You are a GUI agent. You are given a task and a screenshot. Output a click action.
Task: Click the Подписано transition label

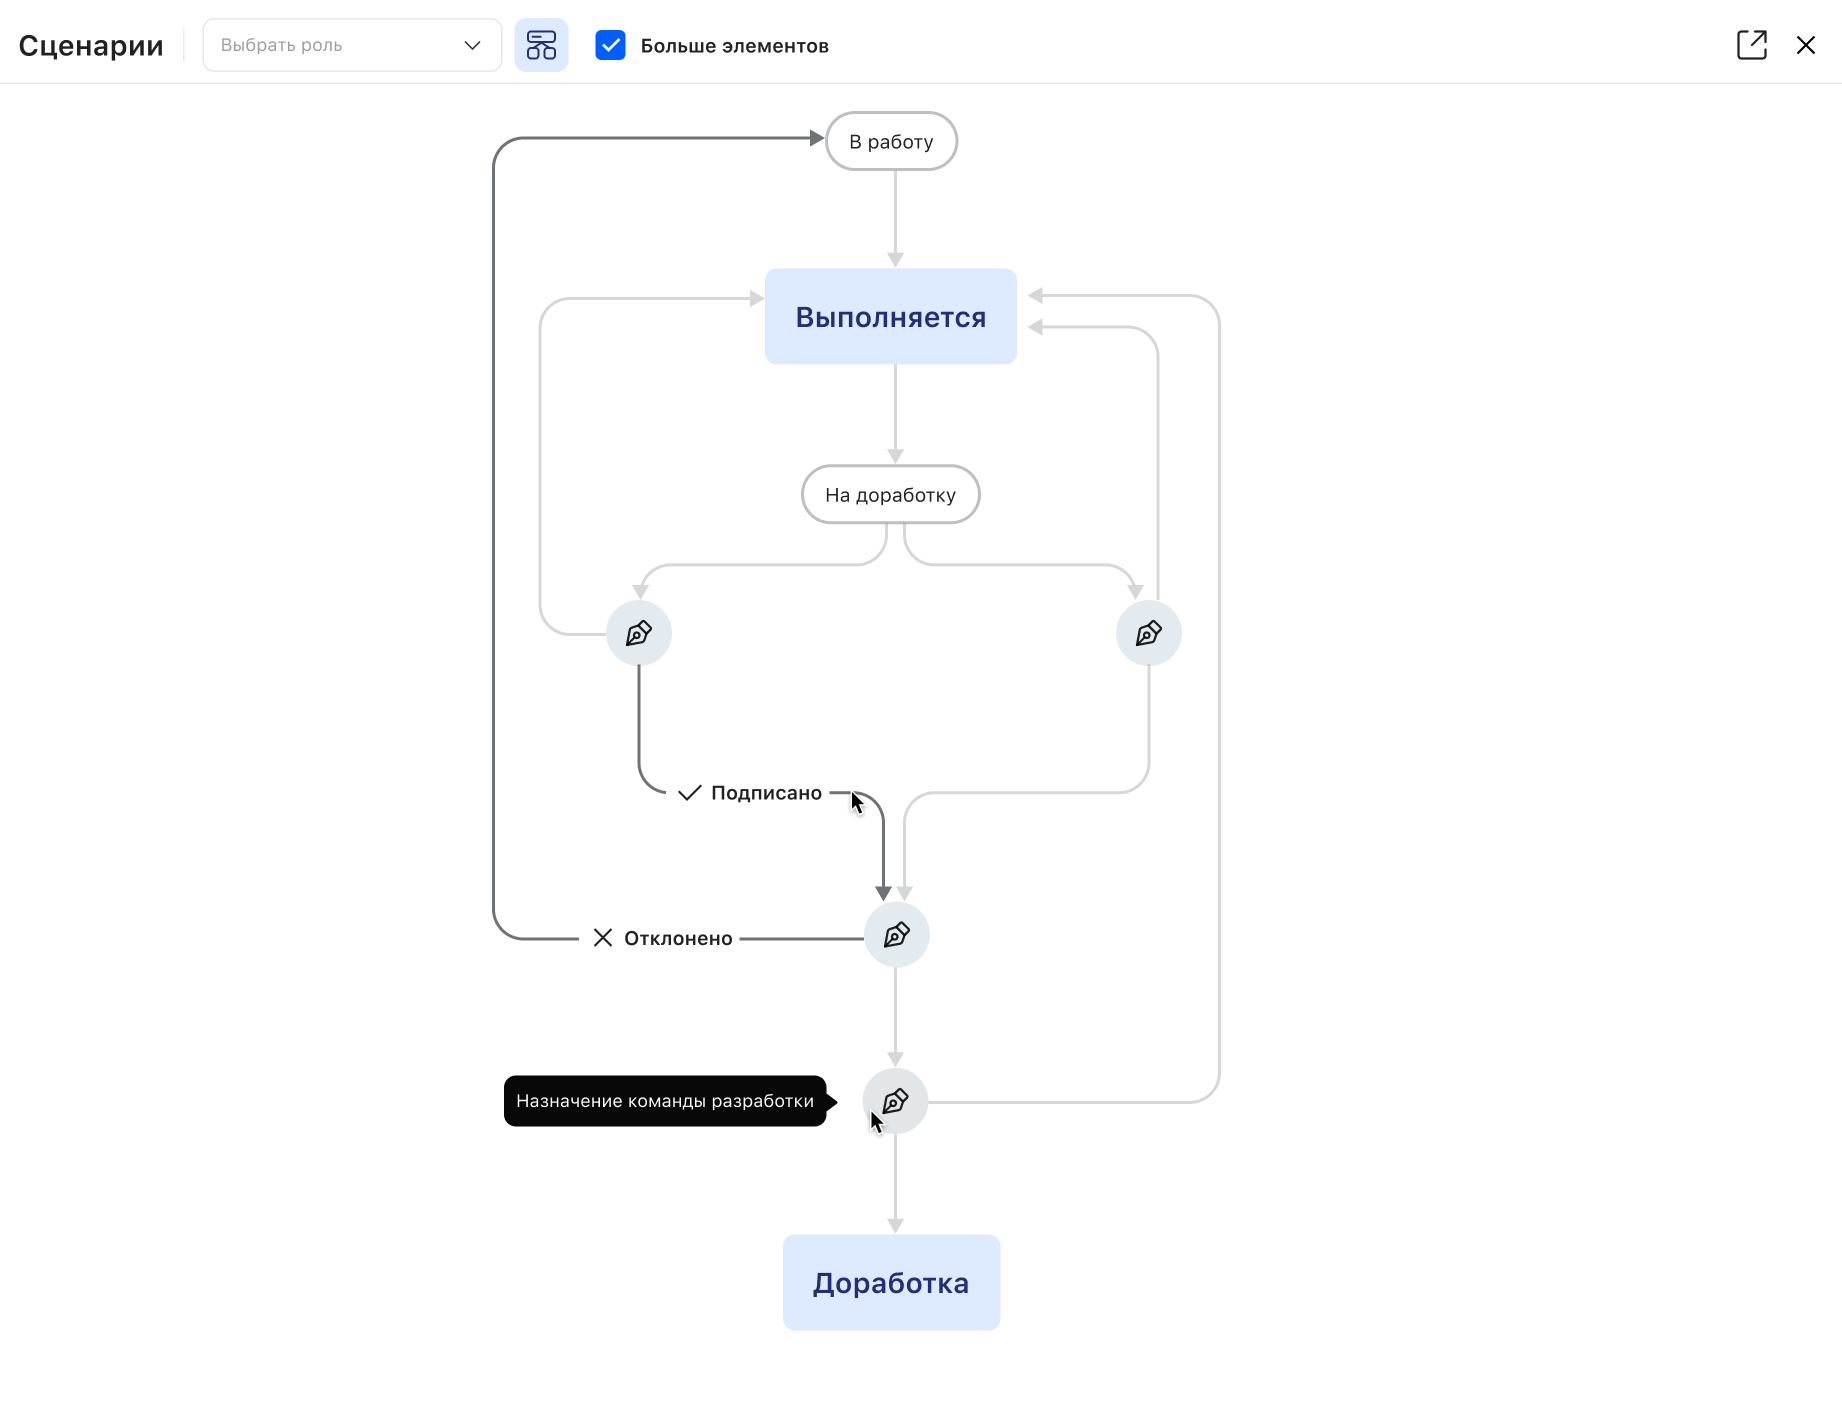click(x=766, y=793)
